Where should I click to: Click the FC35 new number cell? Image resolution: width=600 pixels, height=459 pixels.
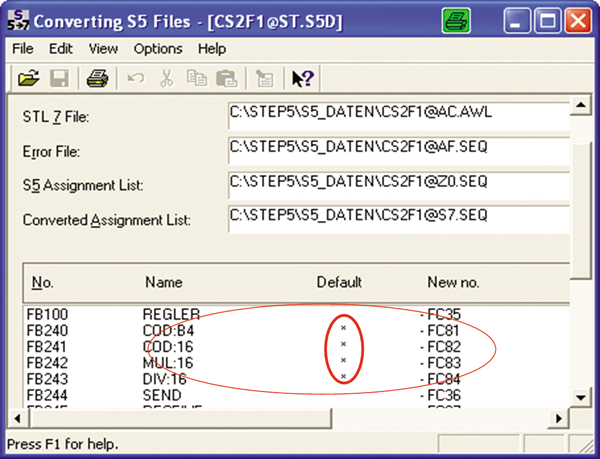(444, 314)
